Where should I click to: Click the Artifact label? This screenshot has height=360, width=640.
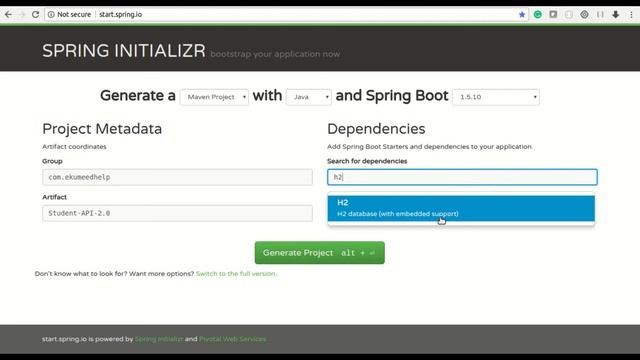click(54, 197)
